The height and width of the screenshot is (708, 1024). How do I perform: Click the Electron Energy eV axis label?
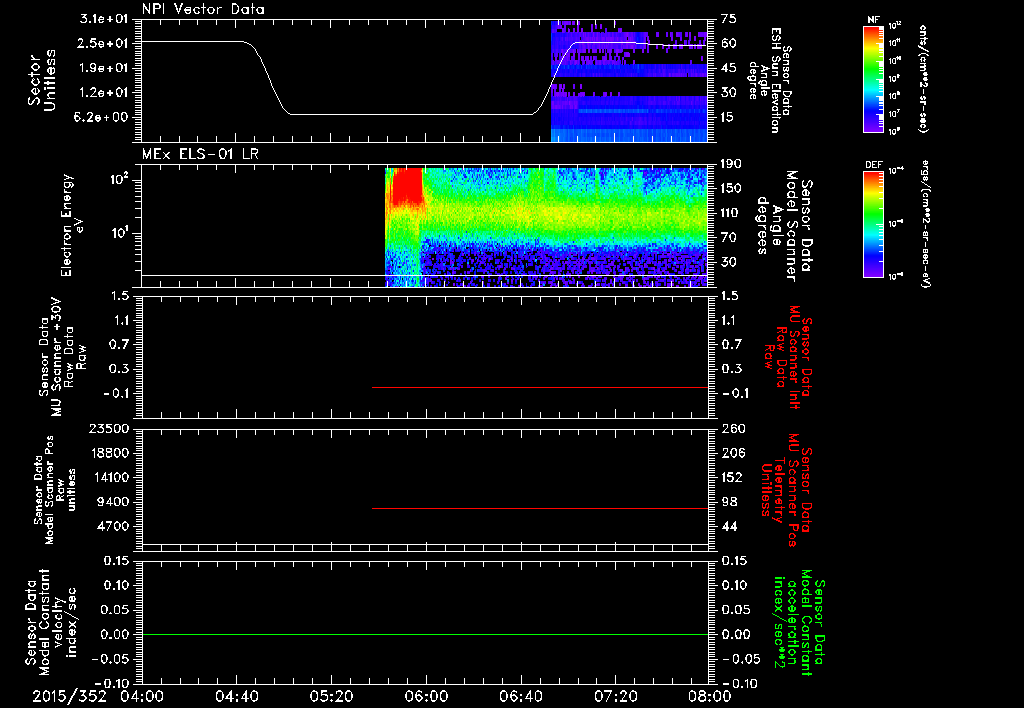73,225
